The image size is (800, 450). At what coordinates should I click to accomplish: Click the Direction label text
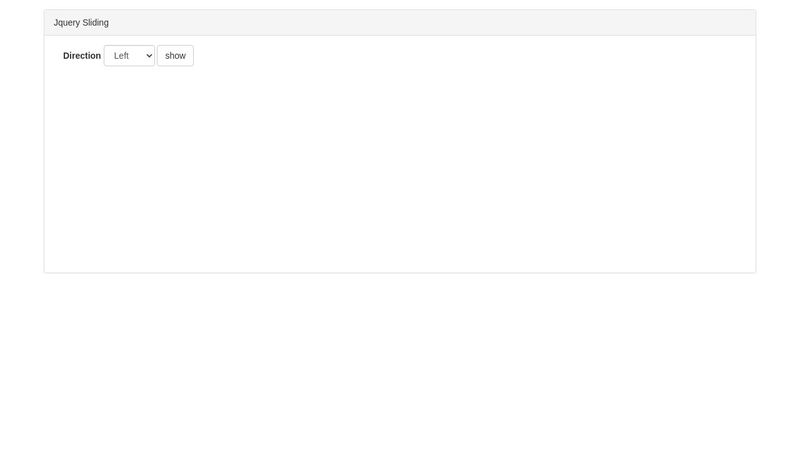pos(82,56)
